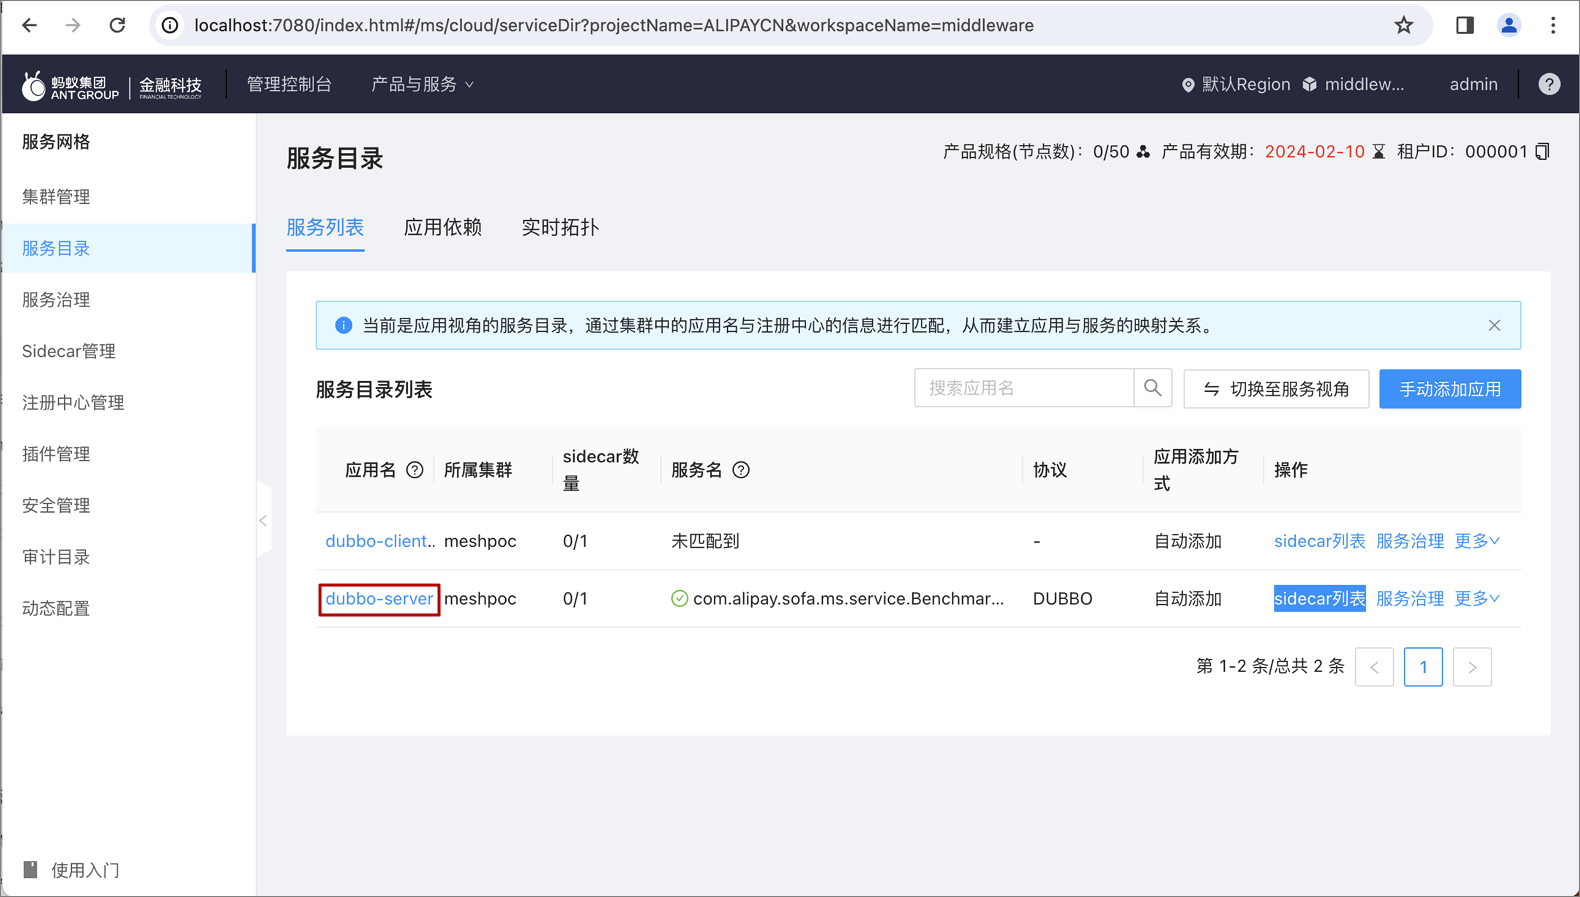Bookmark this page with the star icon
Image resolution: width=1580 pixels, height=897 pixels.
(x=1404, y=25)
